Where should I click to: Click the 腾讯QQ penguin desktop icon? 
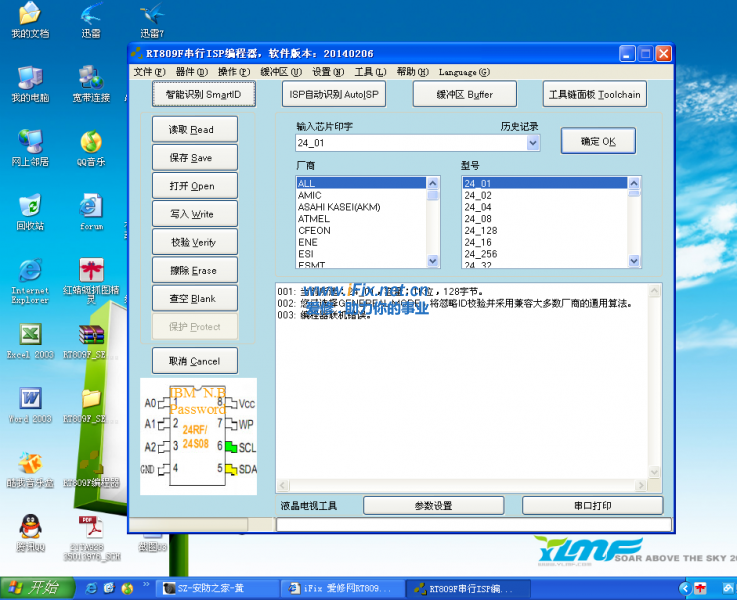pyautogui.click(x=30, y=527)
